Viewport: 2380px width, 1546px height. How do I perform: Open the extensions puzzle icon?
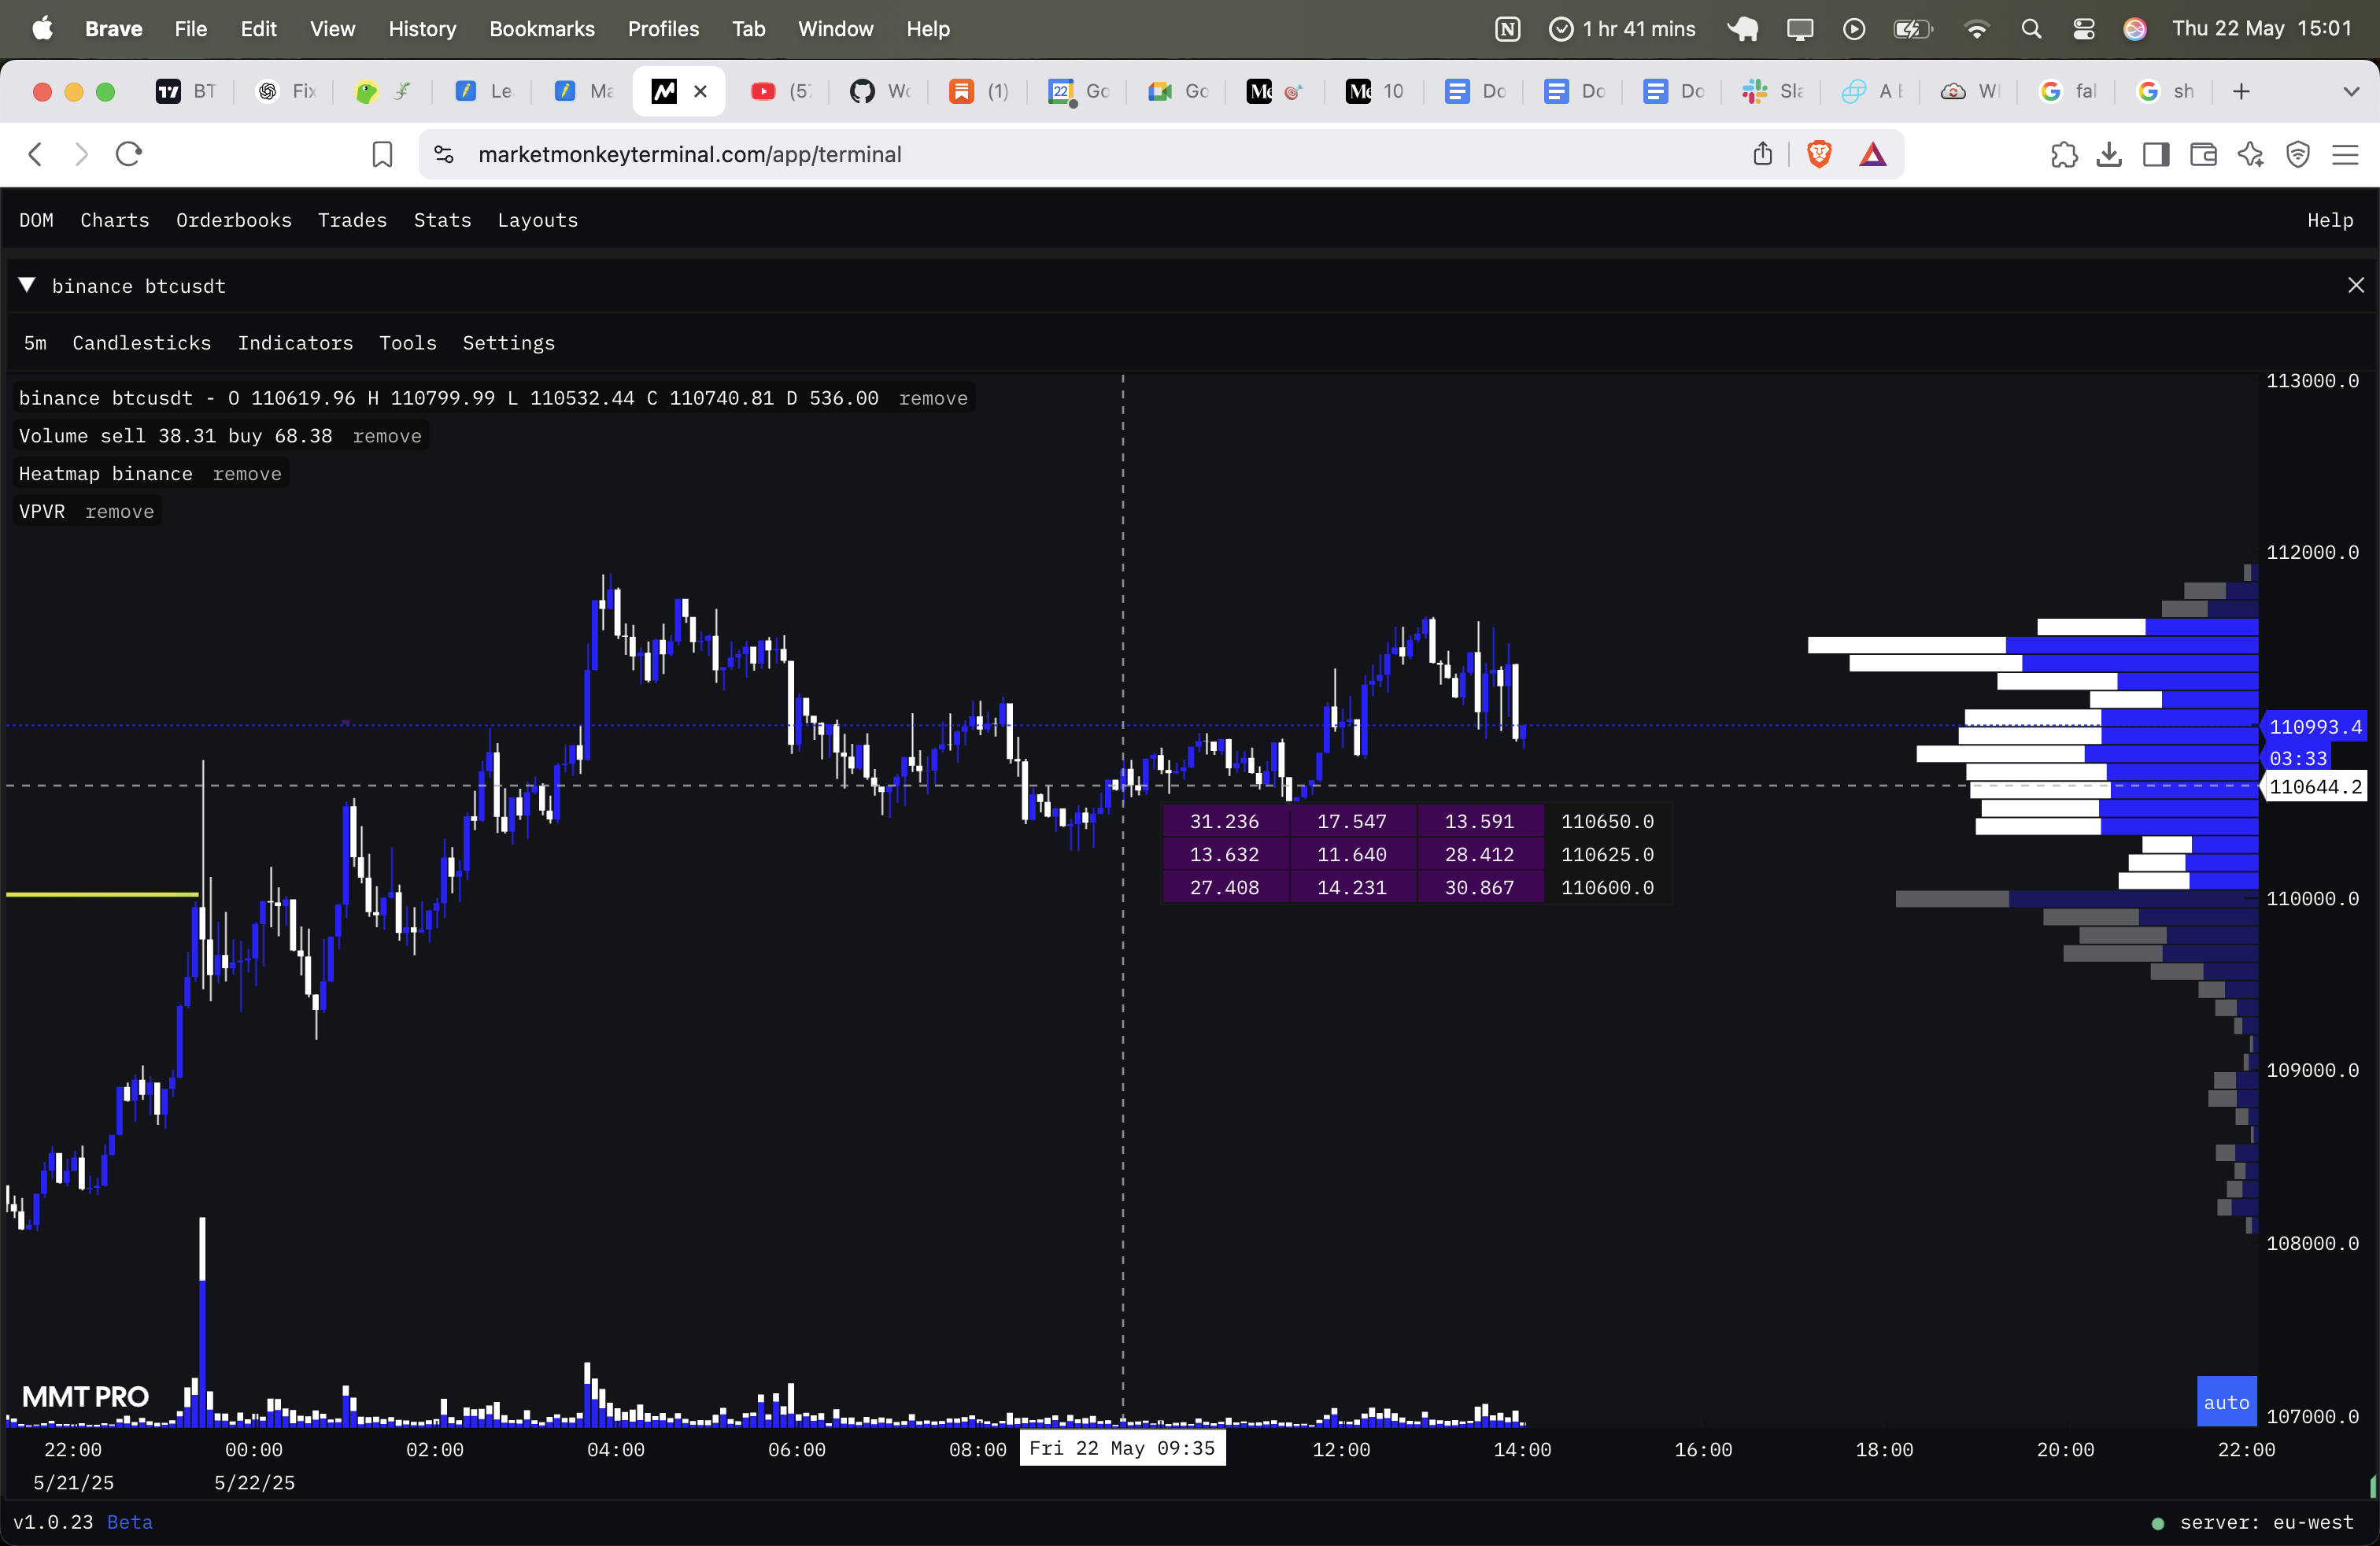pos(2063,154)
